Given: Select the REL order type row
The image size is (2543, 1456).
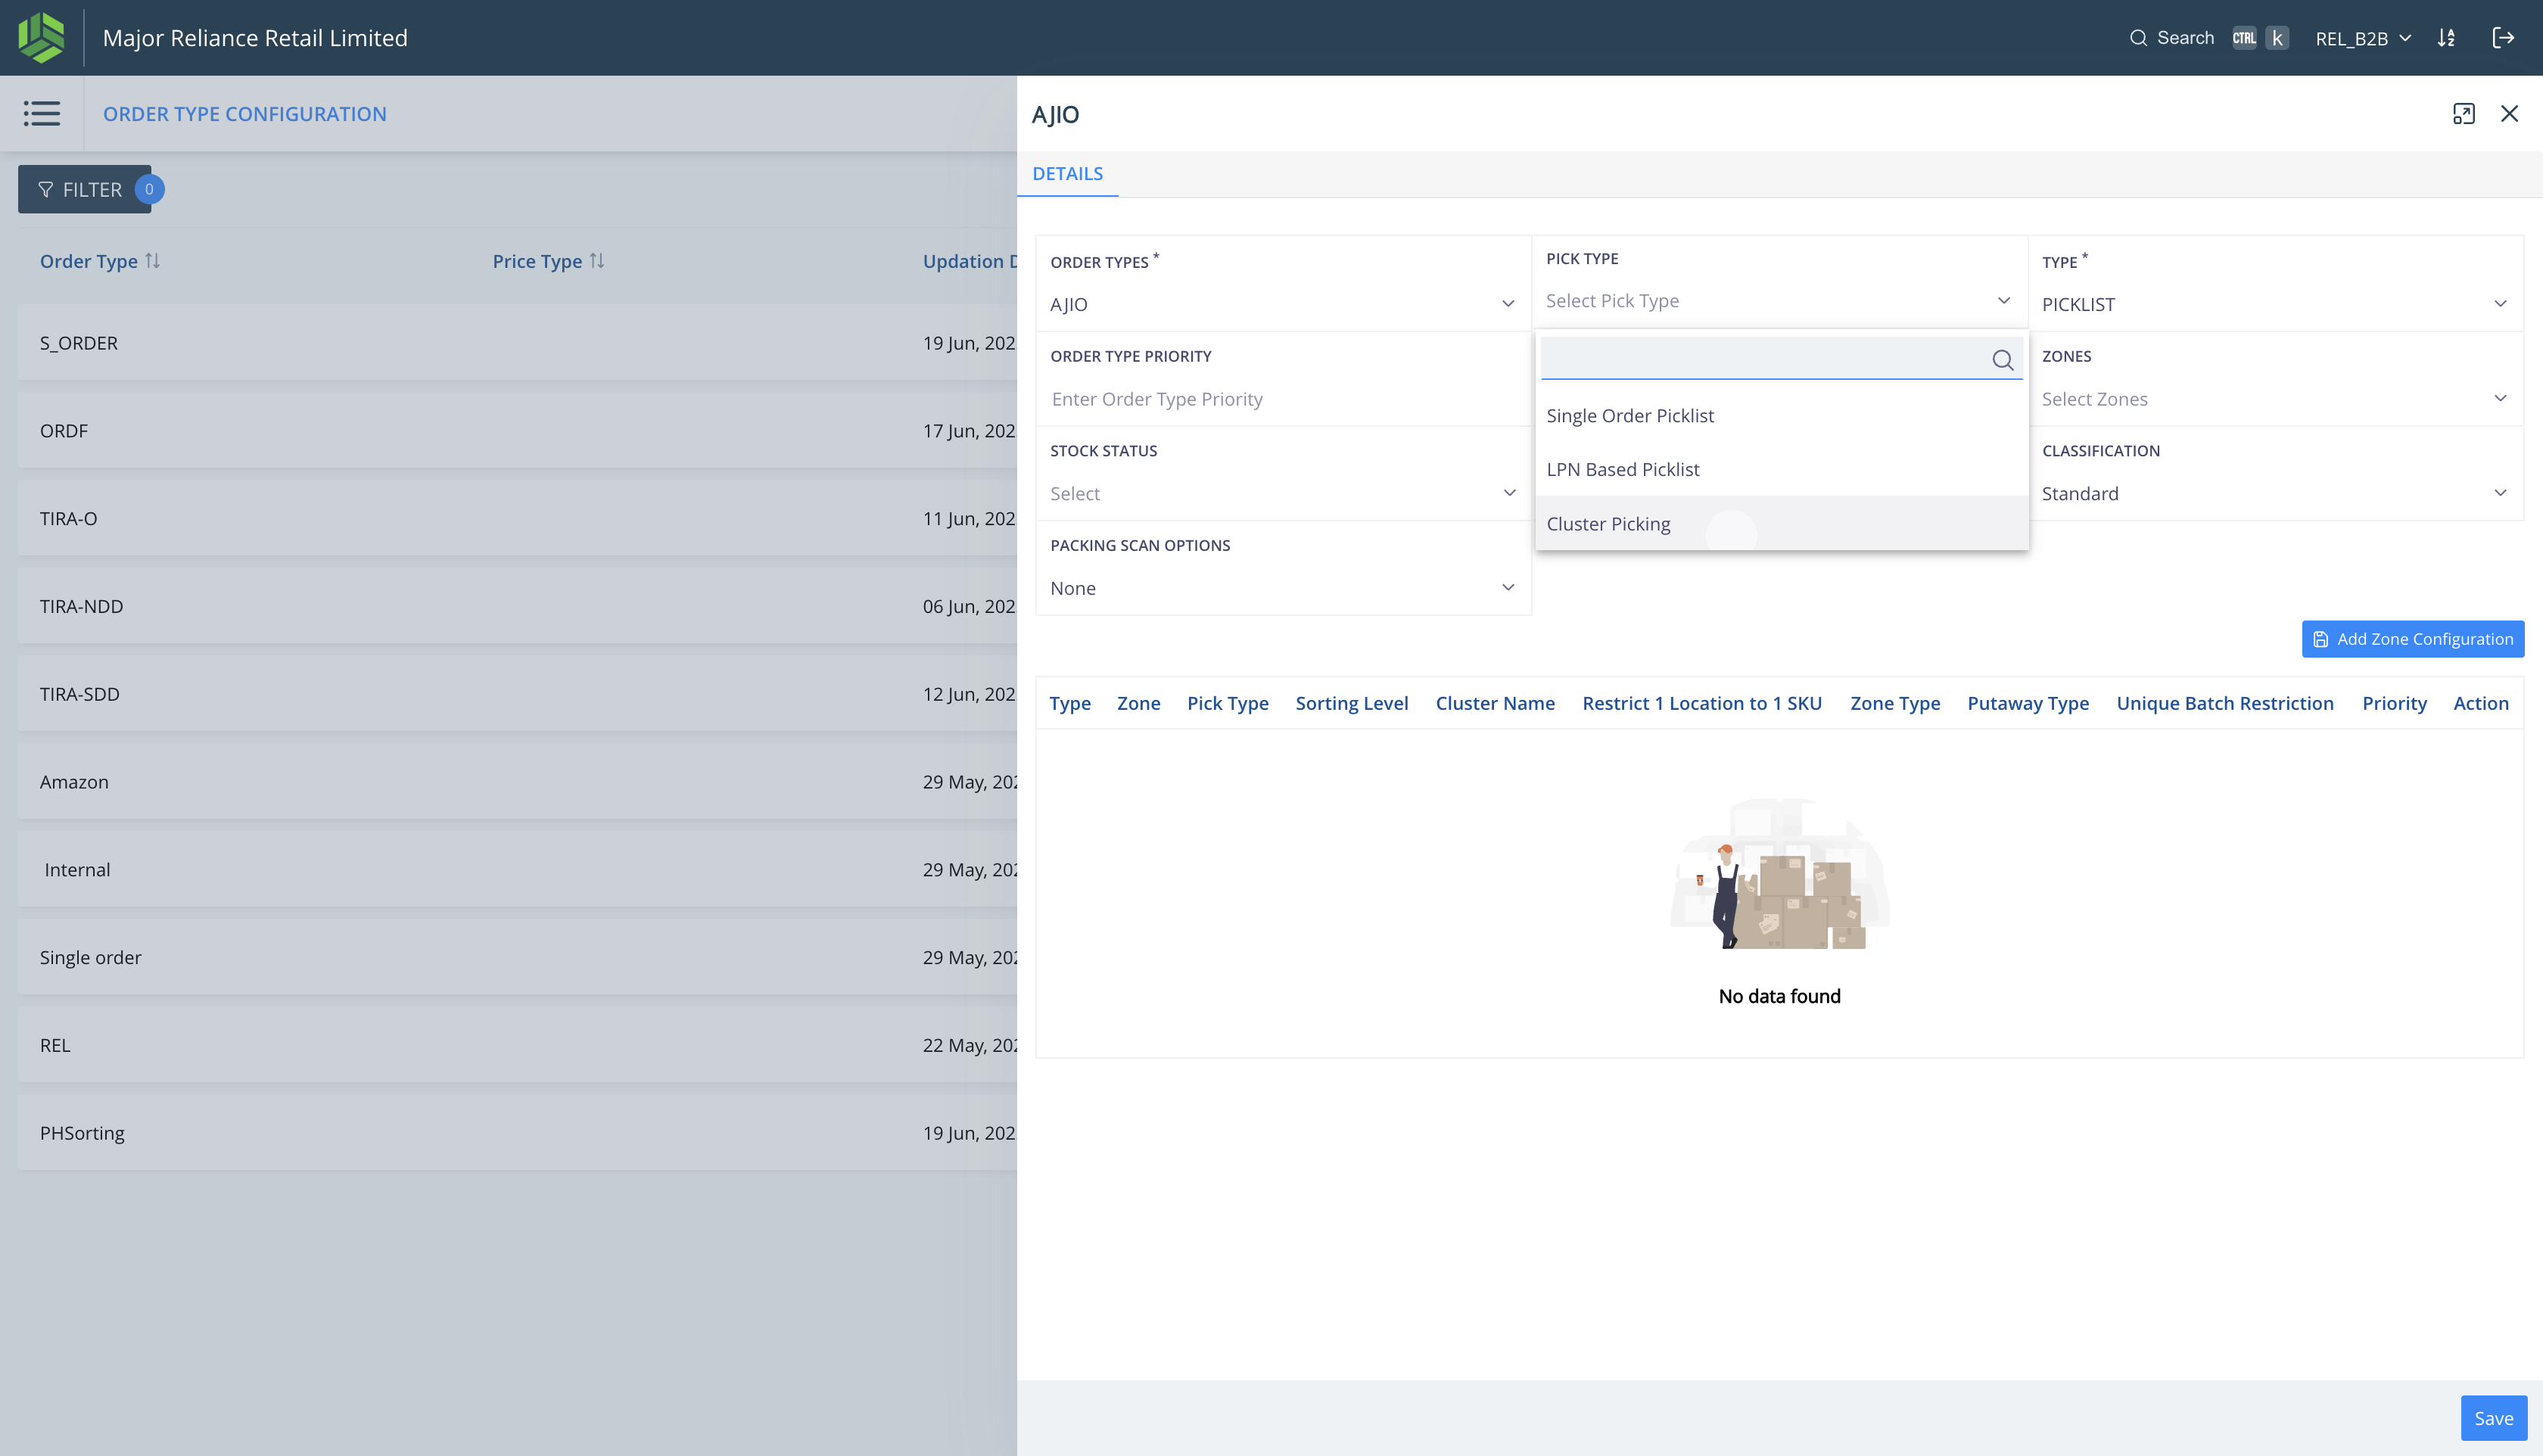Looking at the screenshot, I should click(517, 1045).
